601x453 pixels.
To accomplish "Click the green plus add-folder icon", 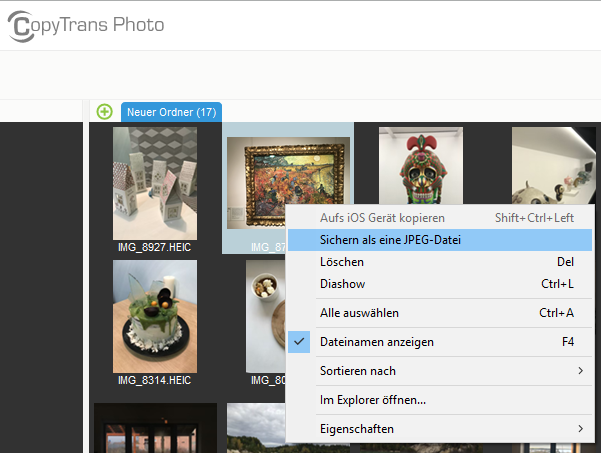I will coord(105,112).
